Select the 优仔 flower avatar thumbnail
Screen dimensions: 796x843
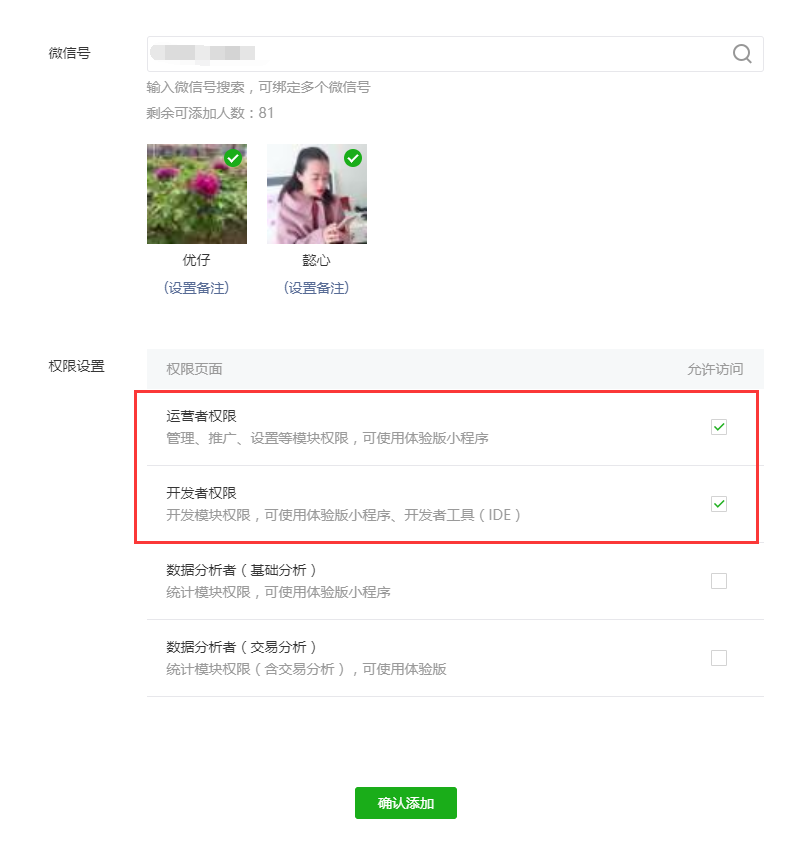click(x=197, y=194)
